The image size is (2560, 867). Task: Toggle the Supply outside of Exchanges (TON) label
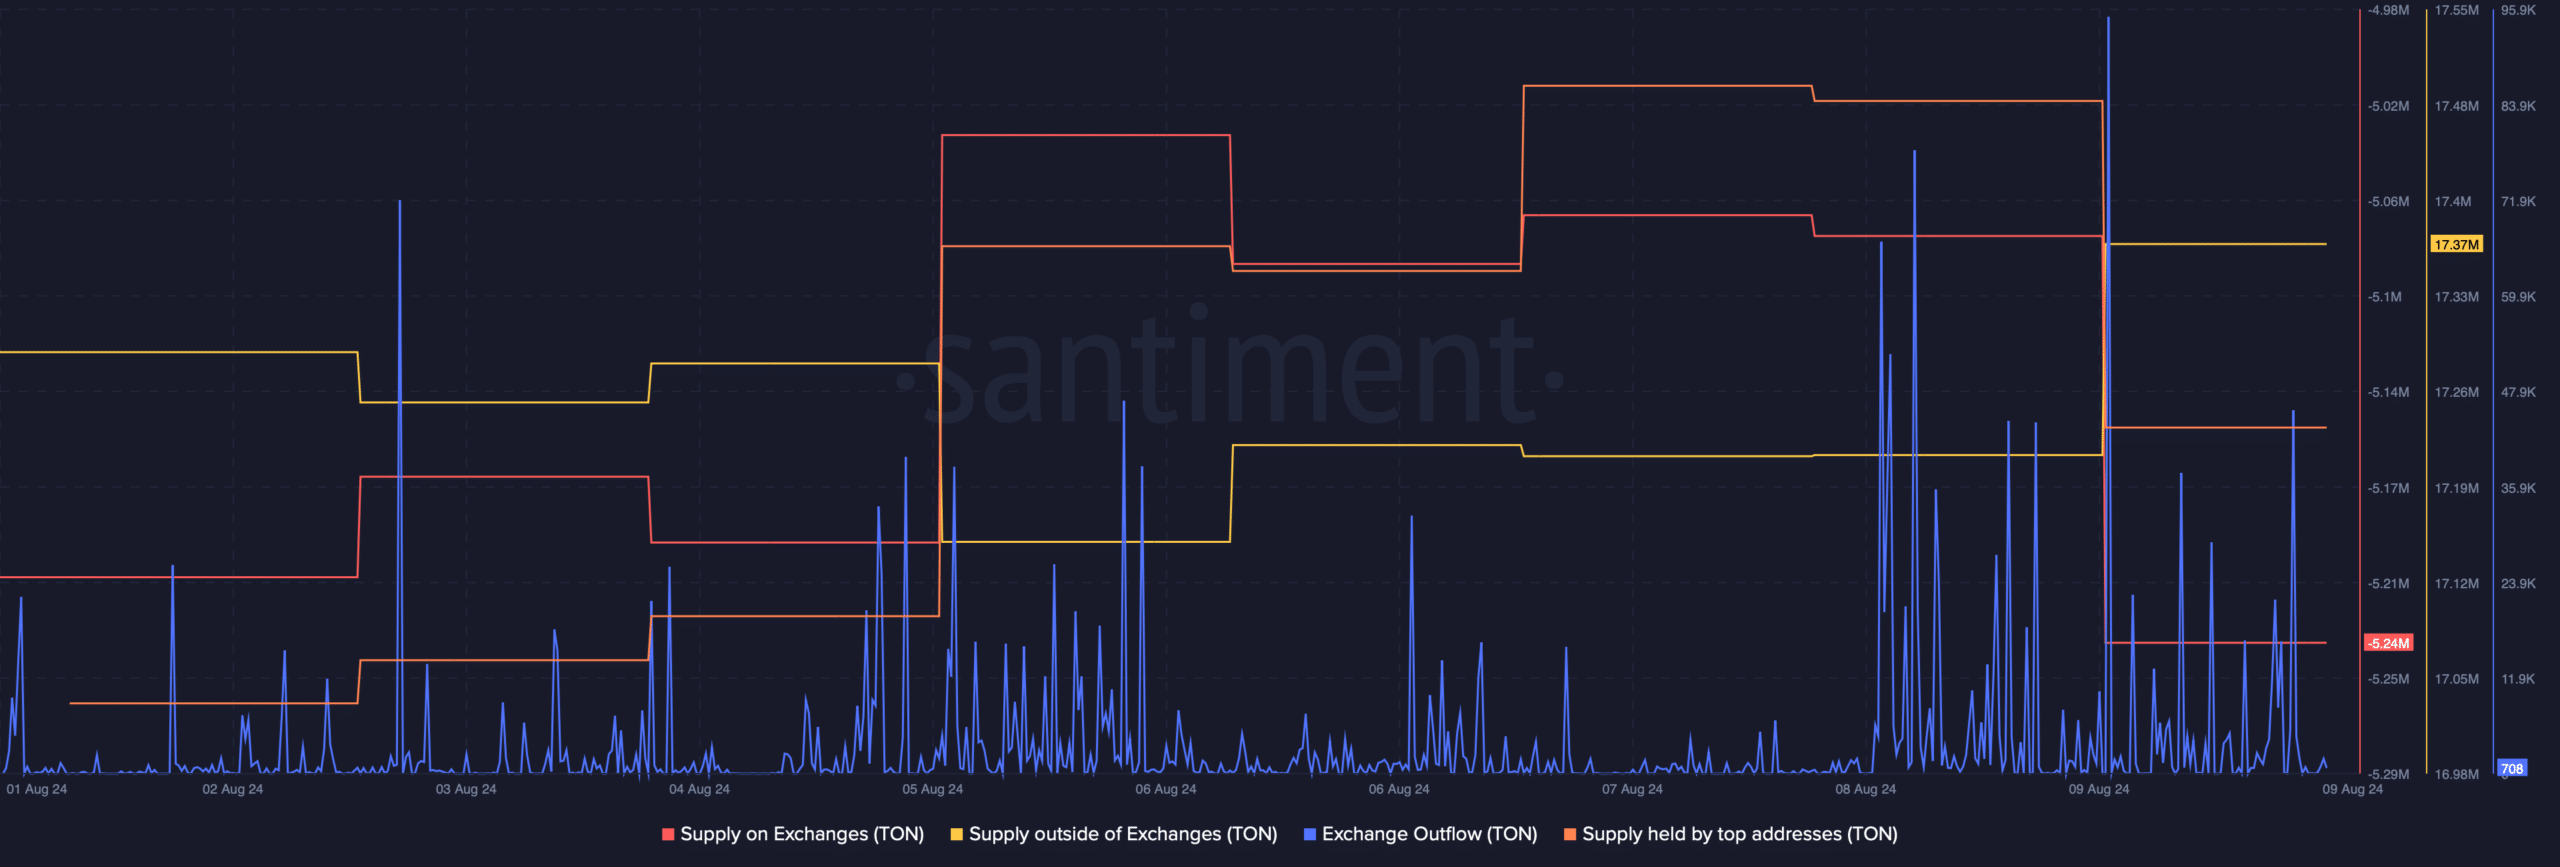1123,834
